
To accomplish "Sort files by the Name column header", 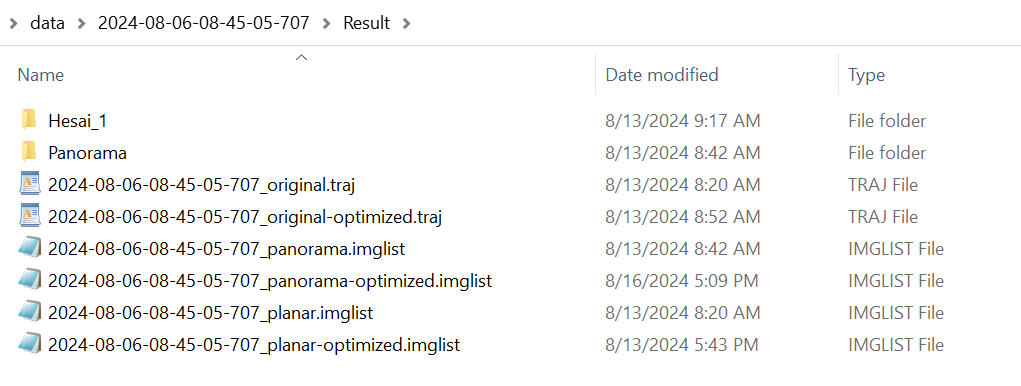I will (40, 75).
